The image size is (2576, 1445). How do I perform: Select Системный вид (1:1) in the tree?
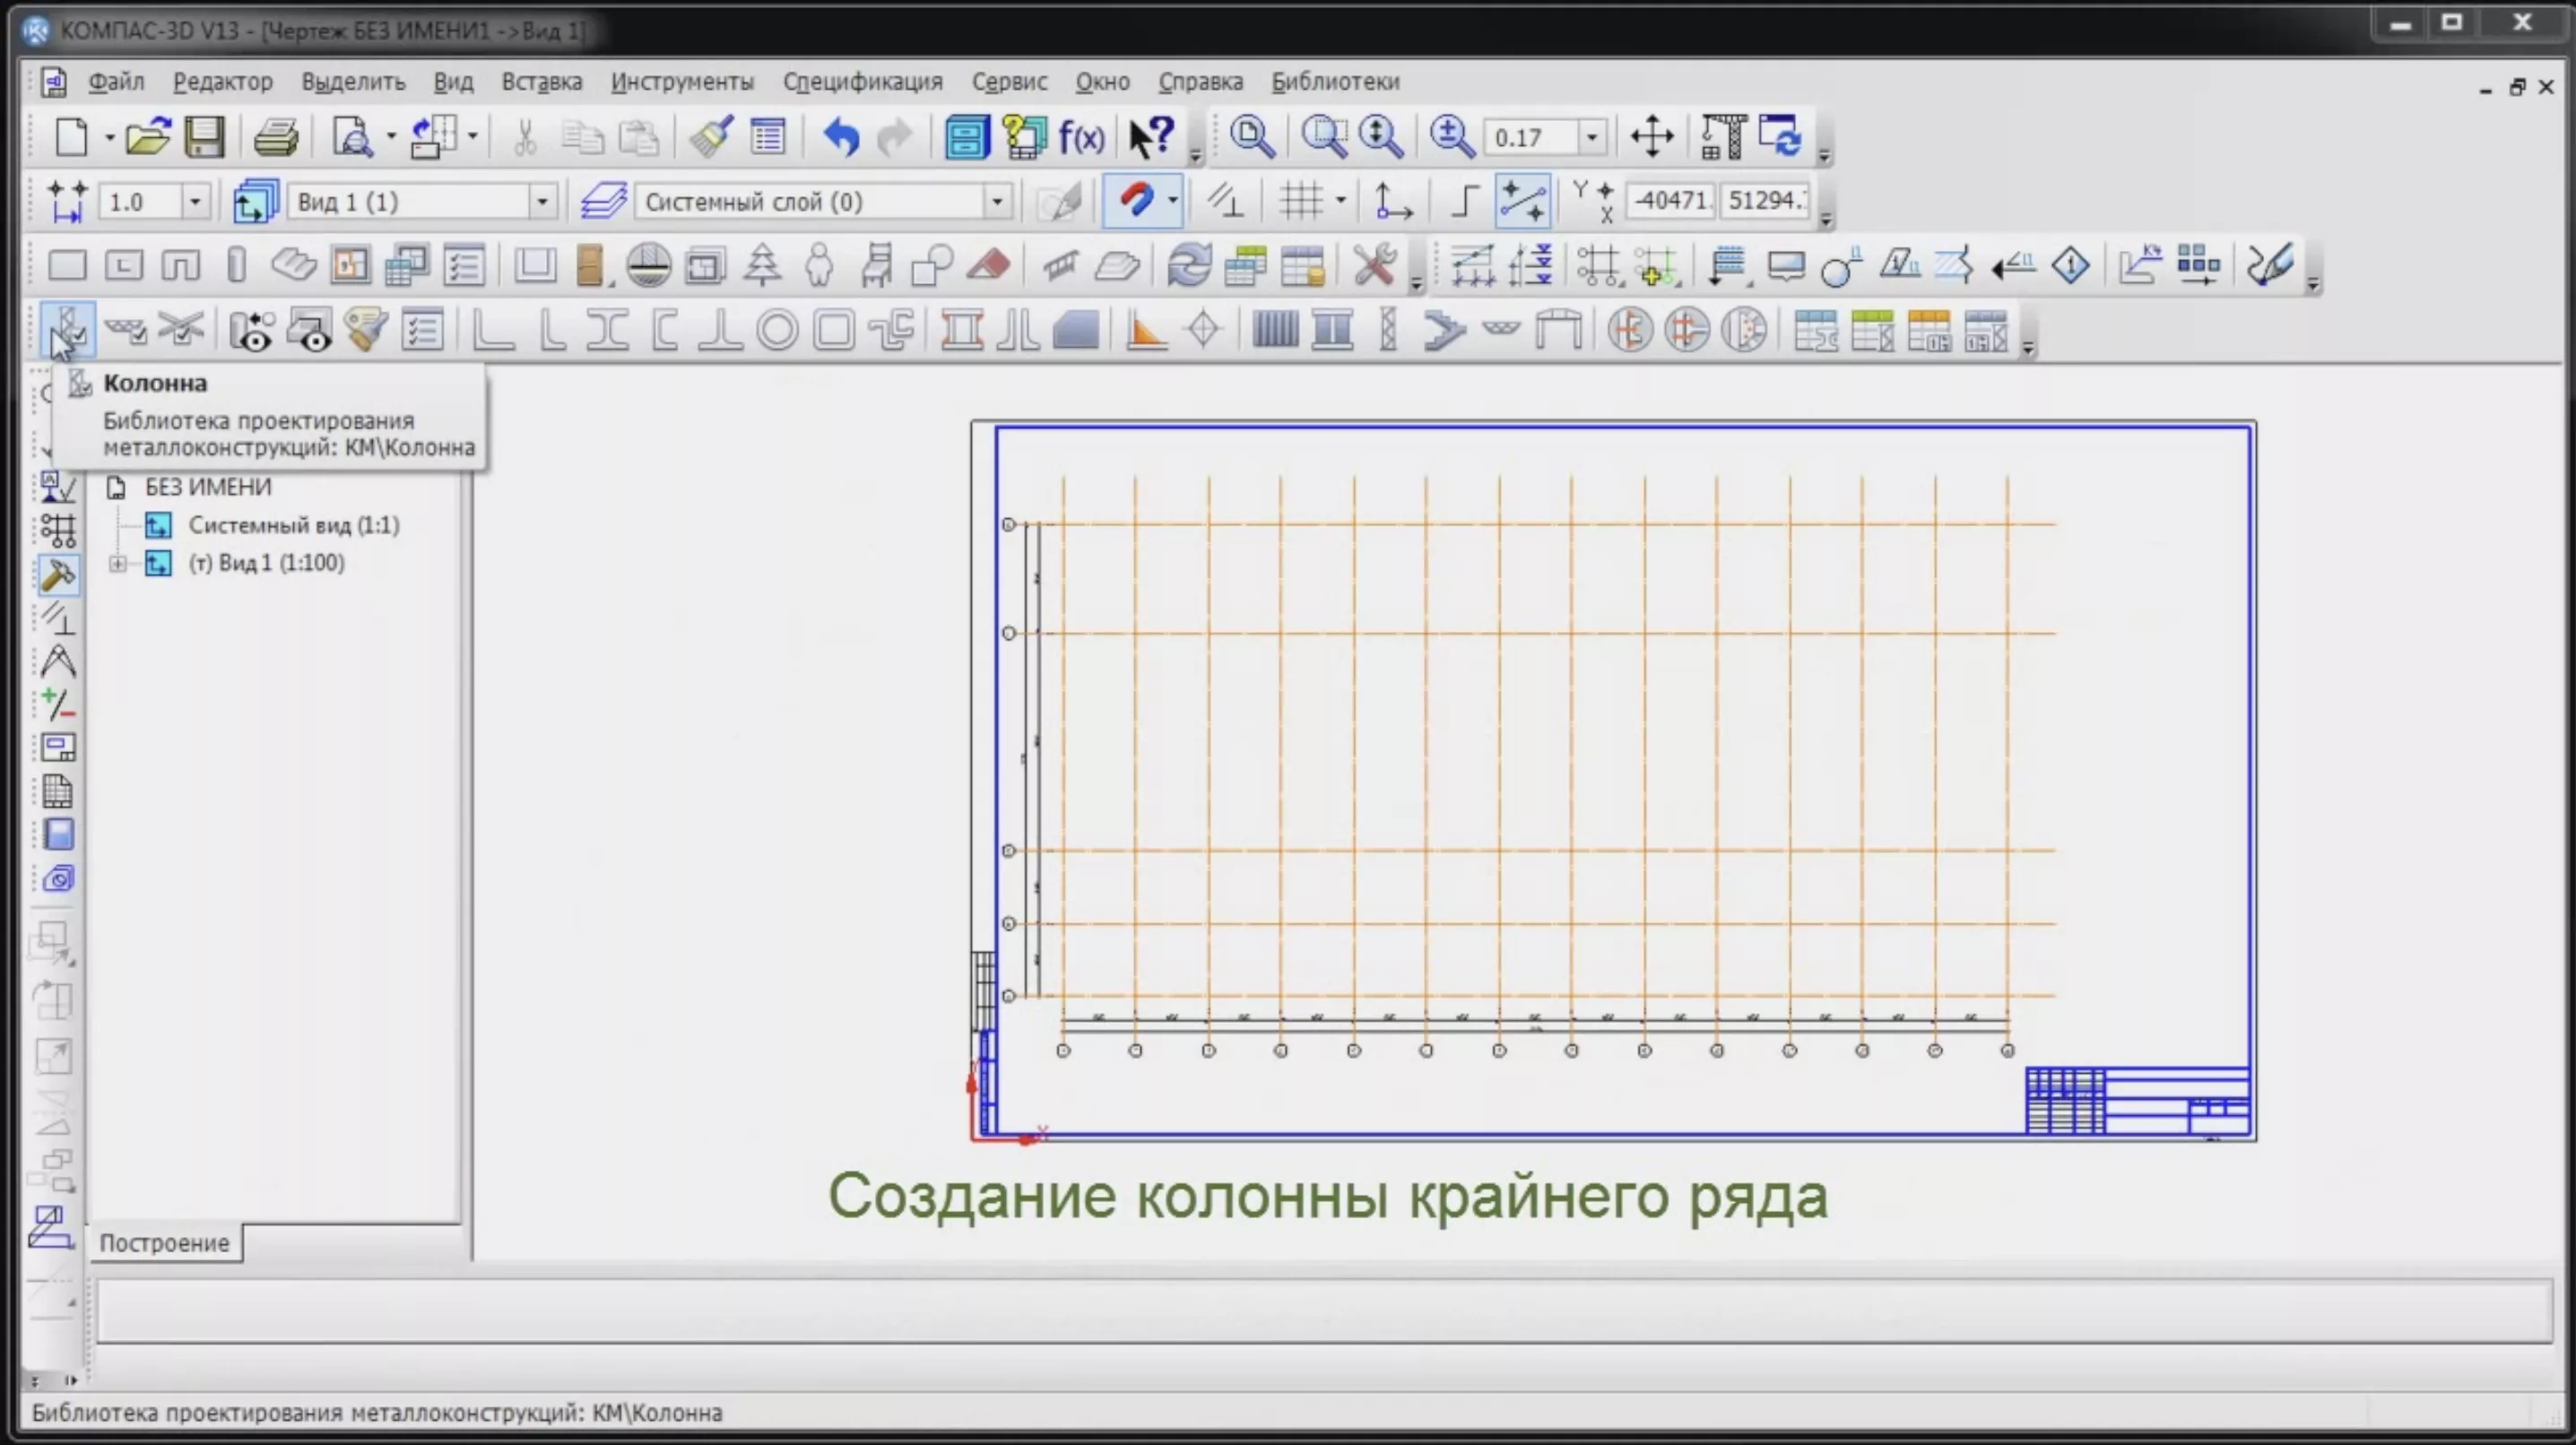coord(293,524)
